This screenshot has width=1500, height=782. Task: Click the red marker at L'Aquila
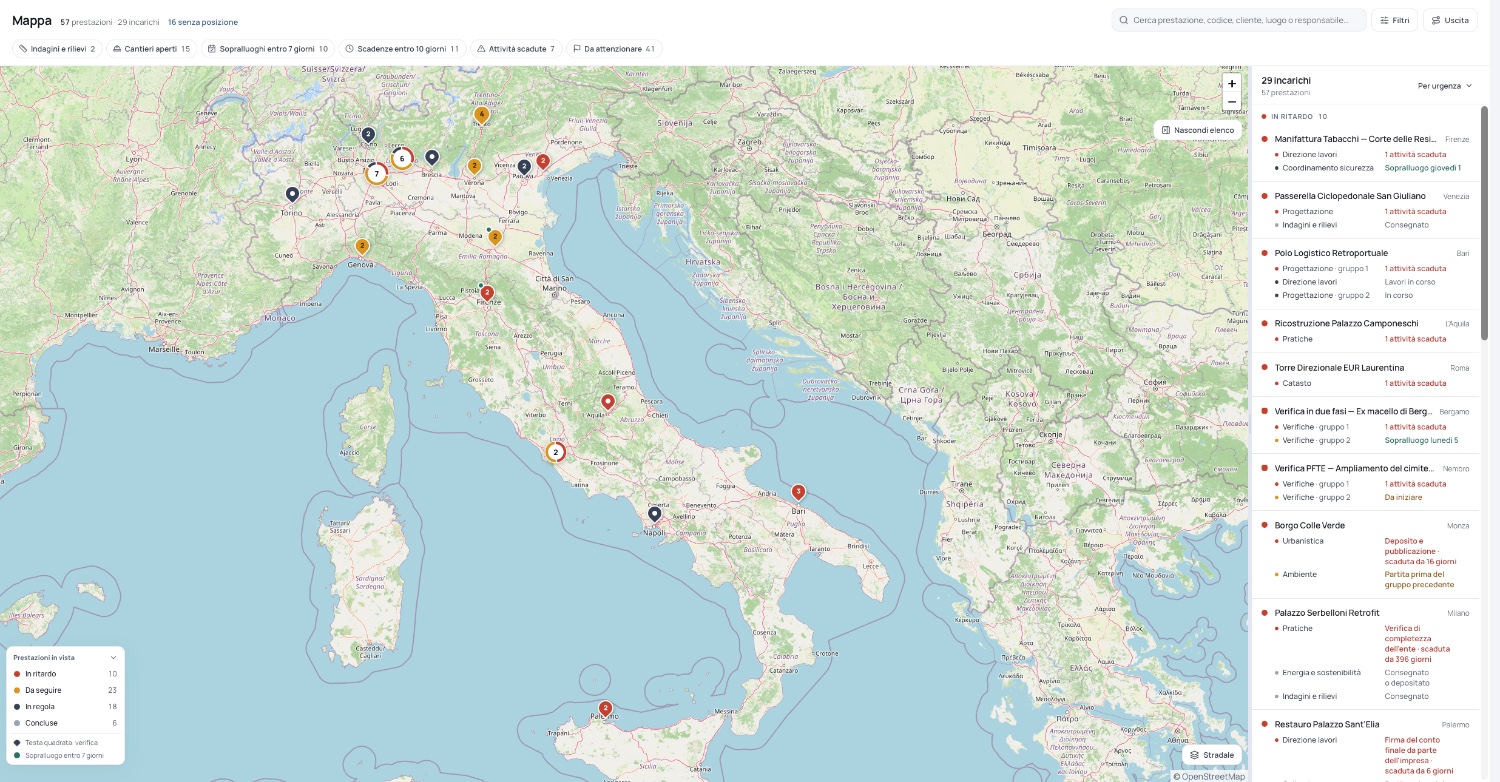(607, 401)
